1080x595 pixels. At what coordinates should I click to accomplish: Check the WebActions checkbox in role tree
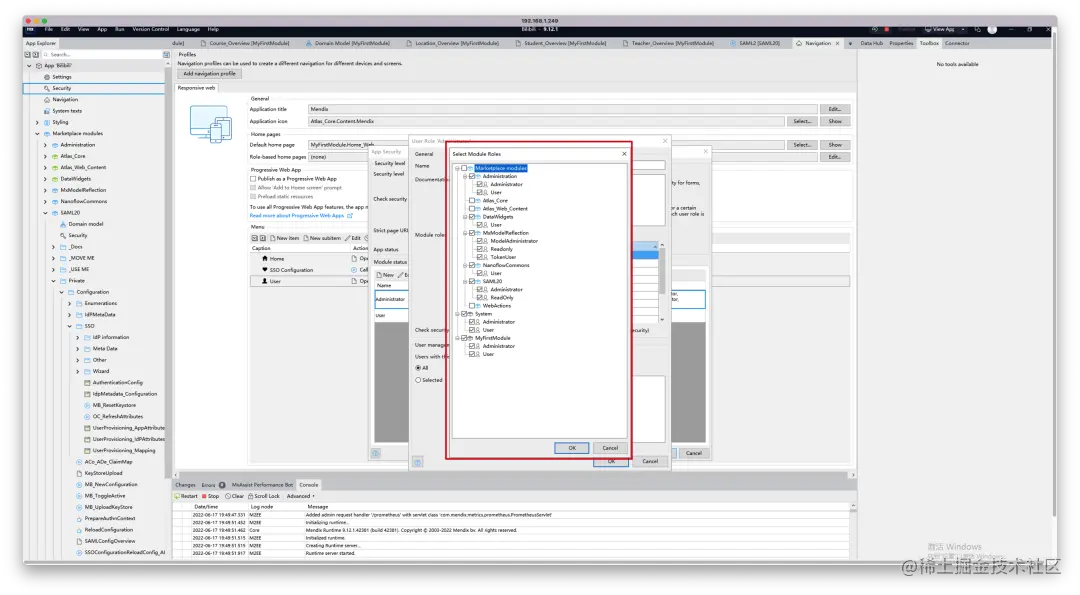point(472,306)
